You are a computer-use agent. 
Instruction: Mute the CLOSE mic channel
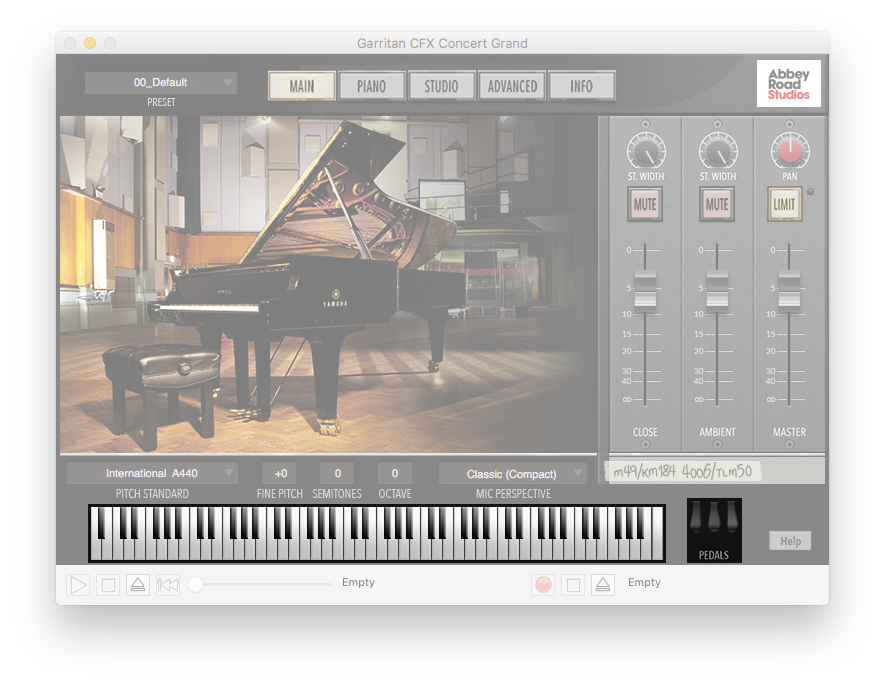645,204
